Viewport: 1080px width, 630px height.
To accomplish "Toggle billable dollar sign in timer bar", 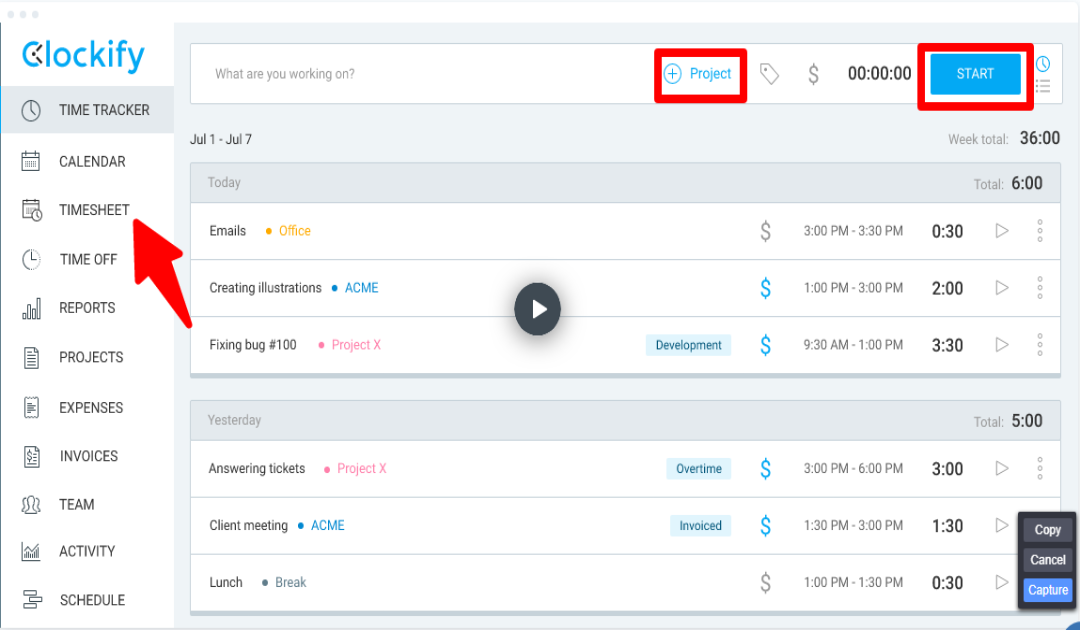I will [813, 74].
